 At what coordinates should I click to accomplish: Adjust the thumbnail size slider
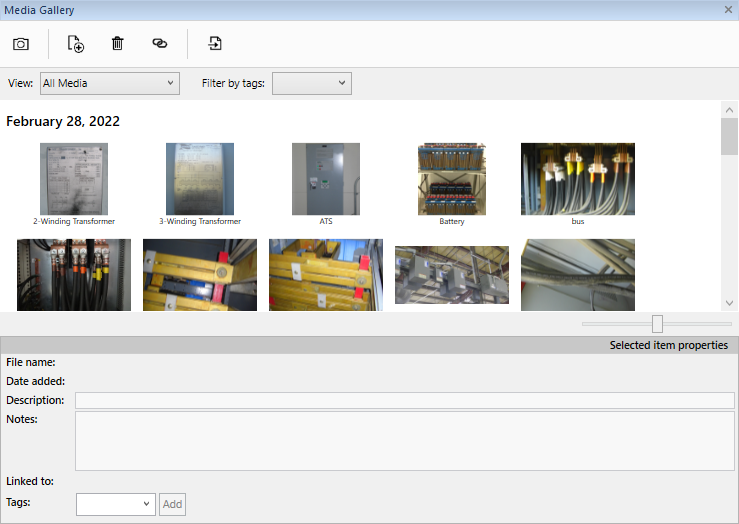click(657, 324)
